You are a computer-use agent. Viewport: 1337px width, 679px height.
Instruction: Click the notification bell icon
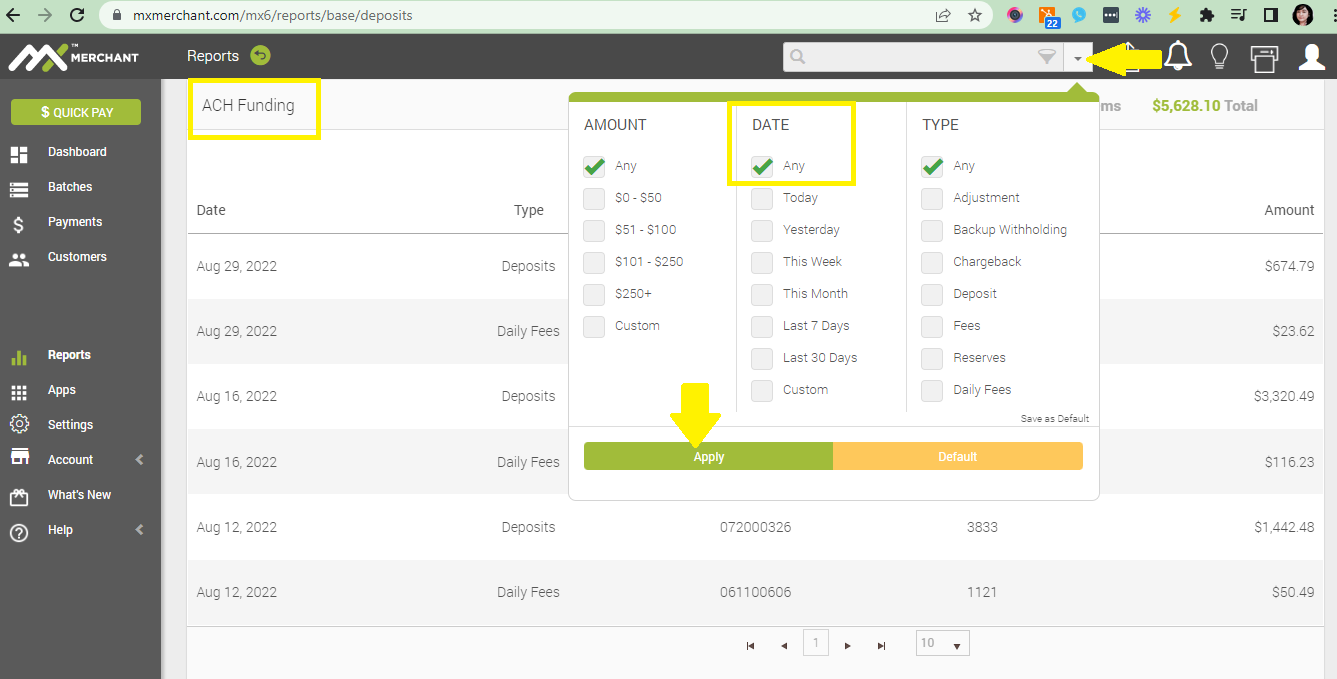[1178, 57]
